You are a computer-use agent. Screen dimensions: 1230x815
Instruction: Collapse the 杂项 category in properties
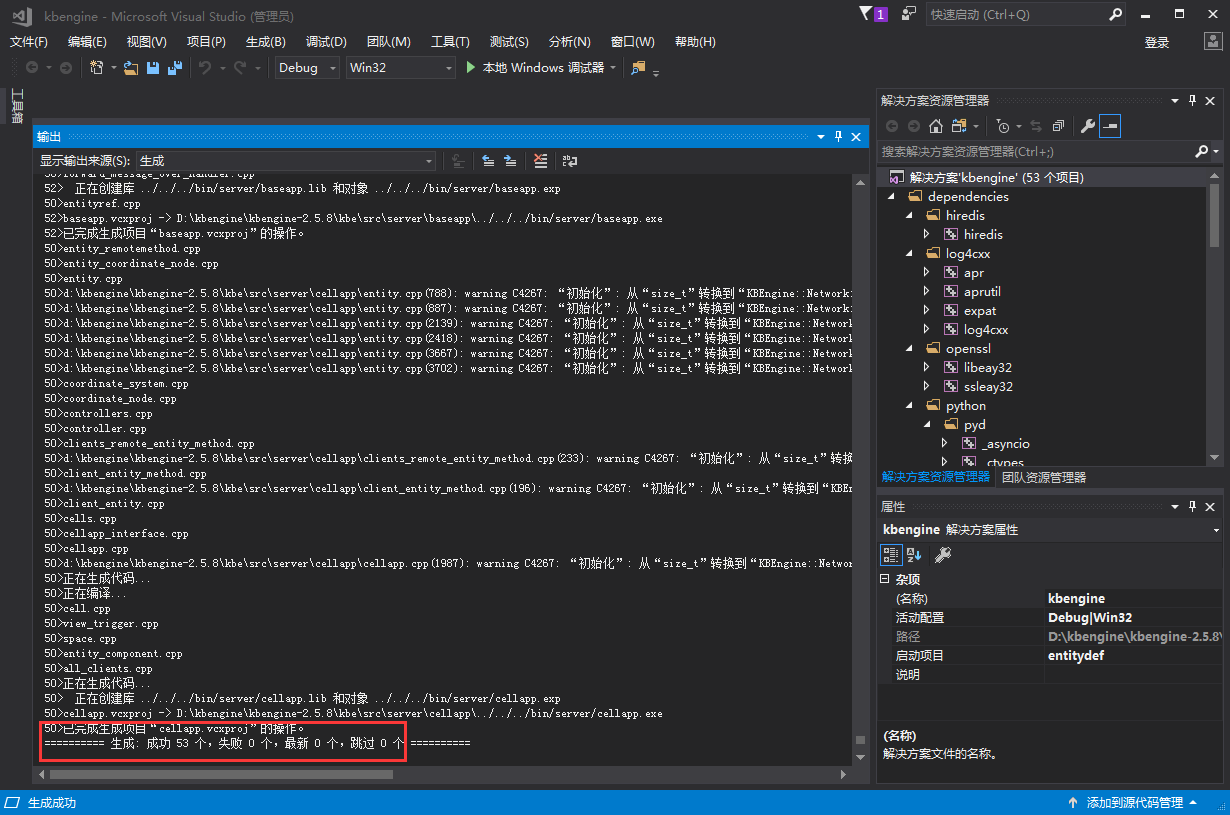(884, 579)
